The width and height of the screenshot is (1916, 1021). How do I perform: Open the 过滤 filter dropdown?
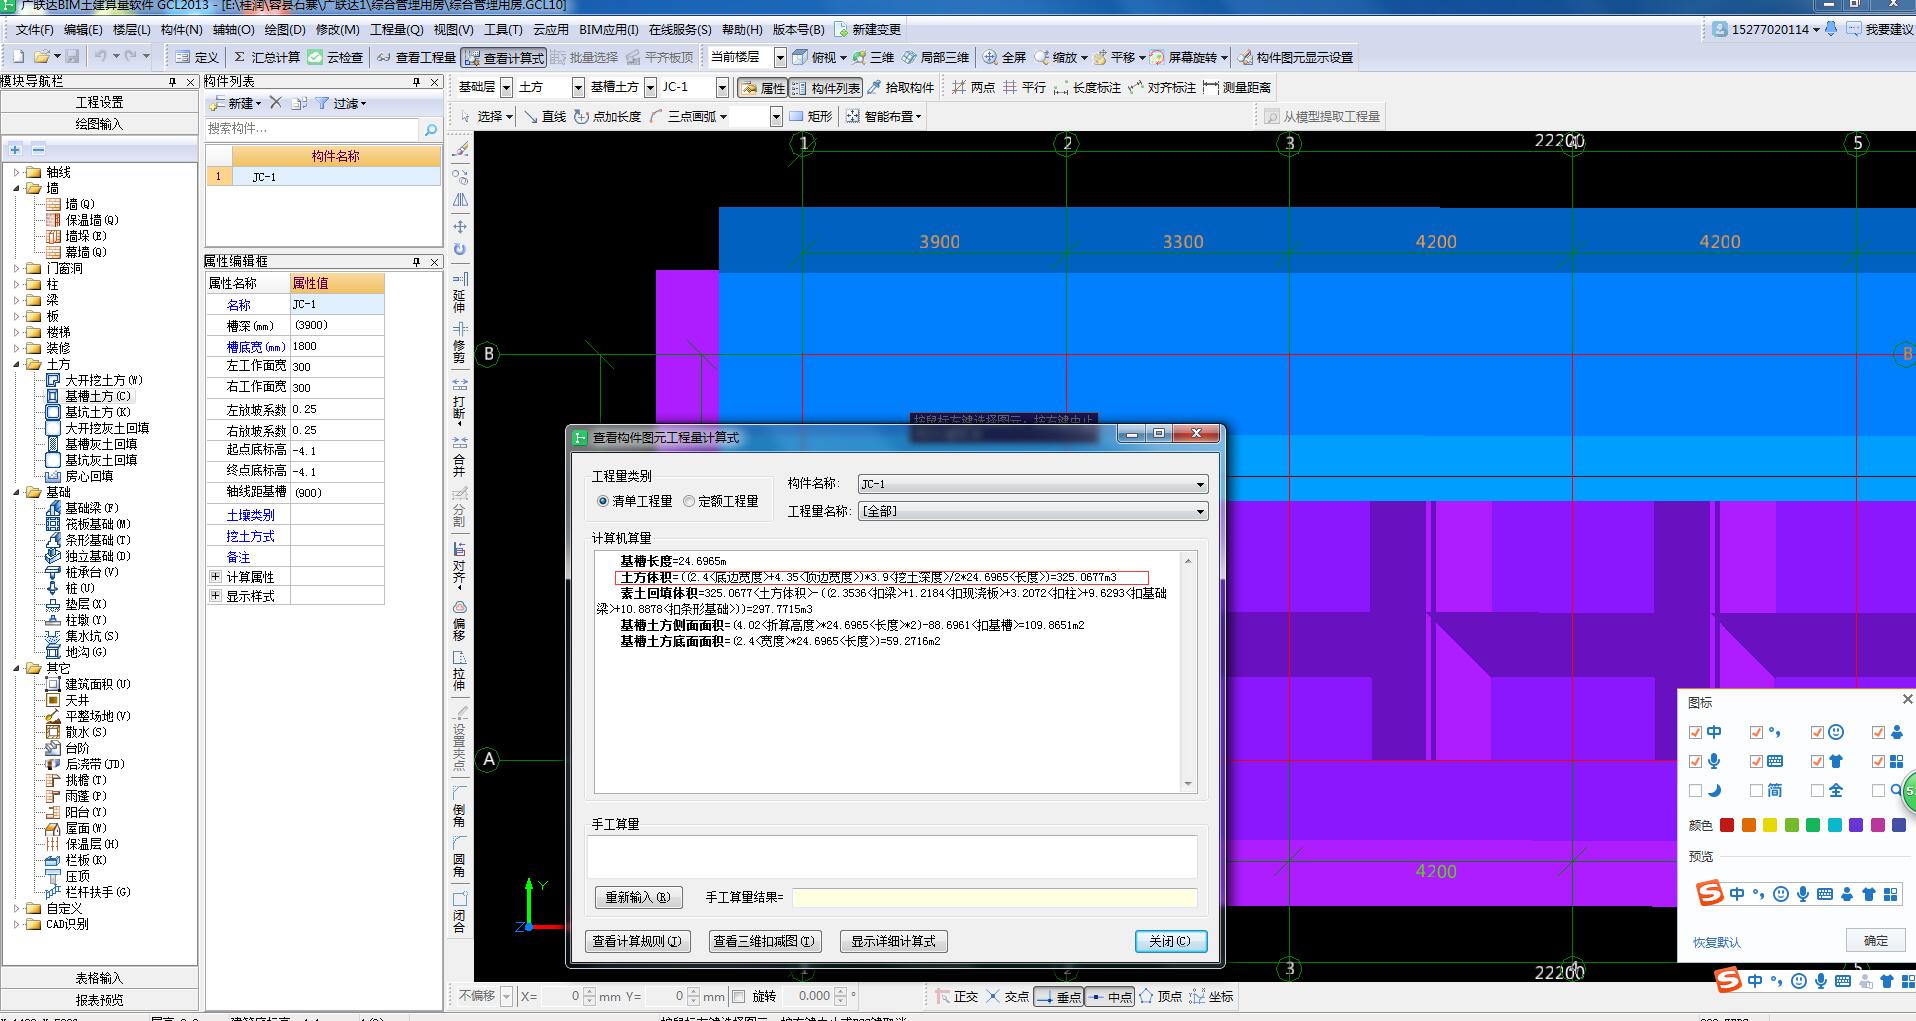341,103
